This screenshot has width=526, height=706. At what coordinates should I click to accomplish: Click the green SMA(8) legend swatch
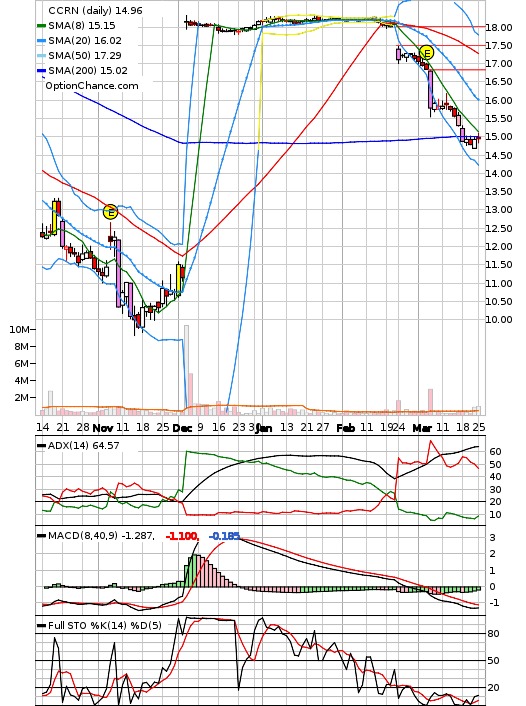[x=41, y=26]
